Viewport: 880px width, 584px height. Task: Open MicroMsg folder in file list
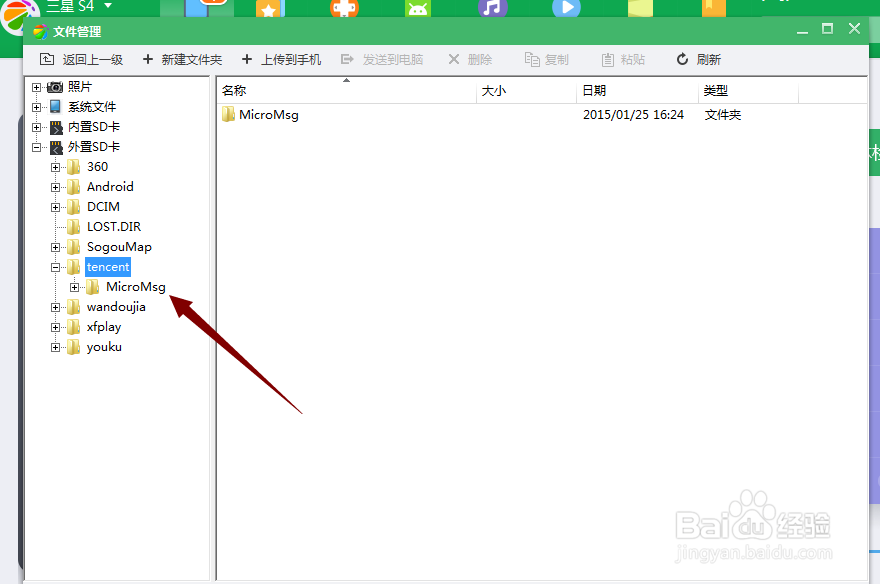click(269, 114)
